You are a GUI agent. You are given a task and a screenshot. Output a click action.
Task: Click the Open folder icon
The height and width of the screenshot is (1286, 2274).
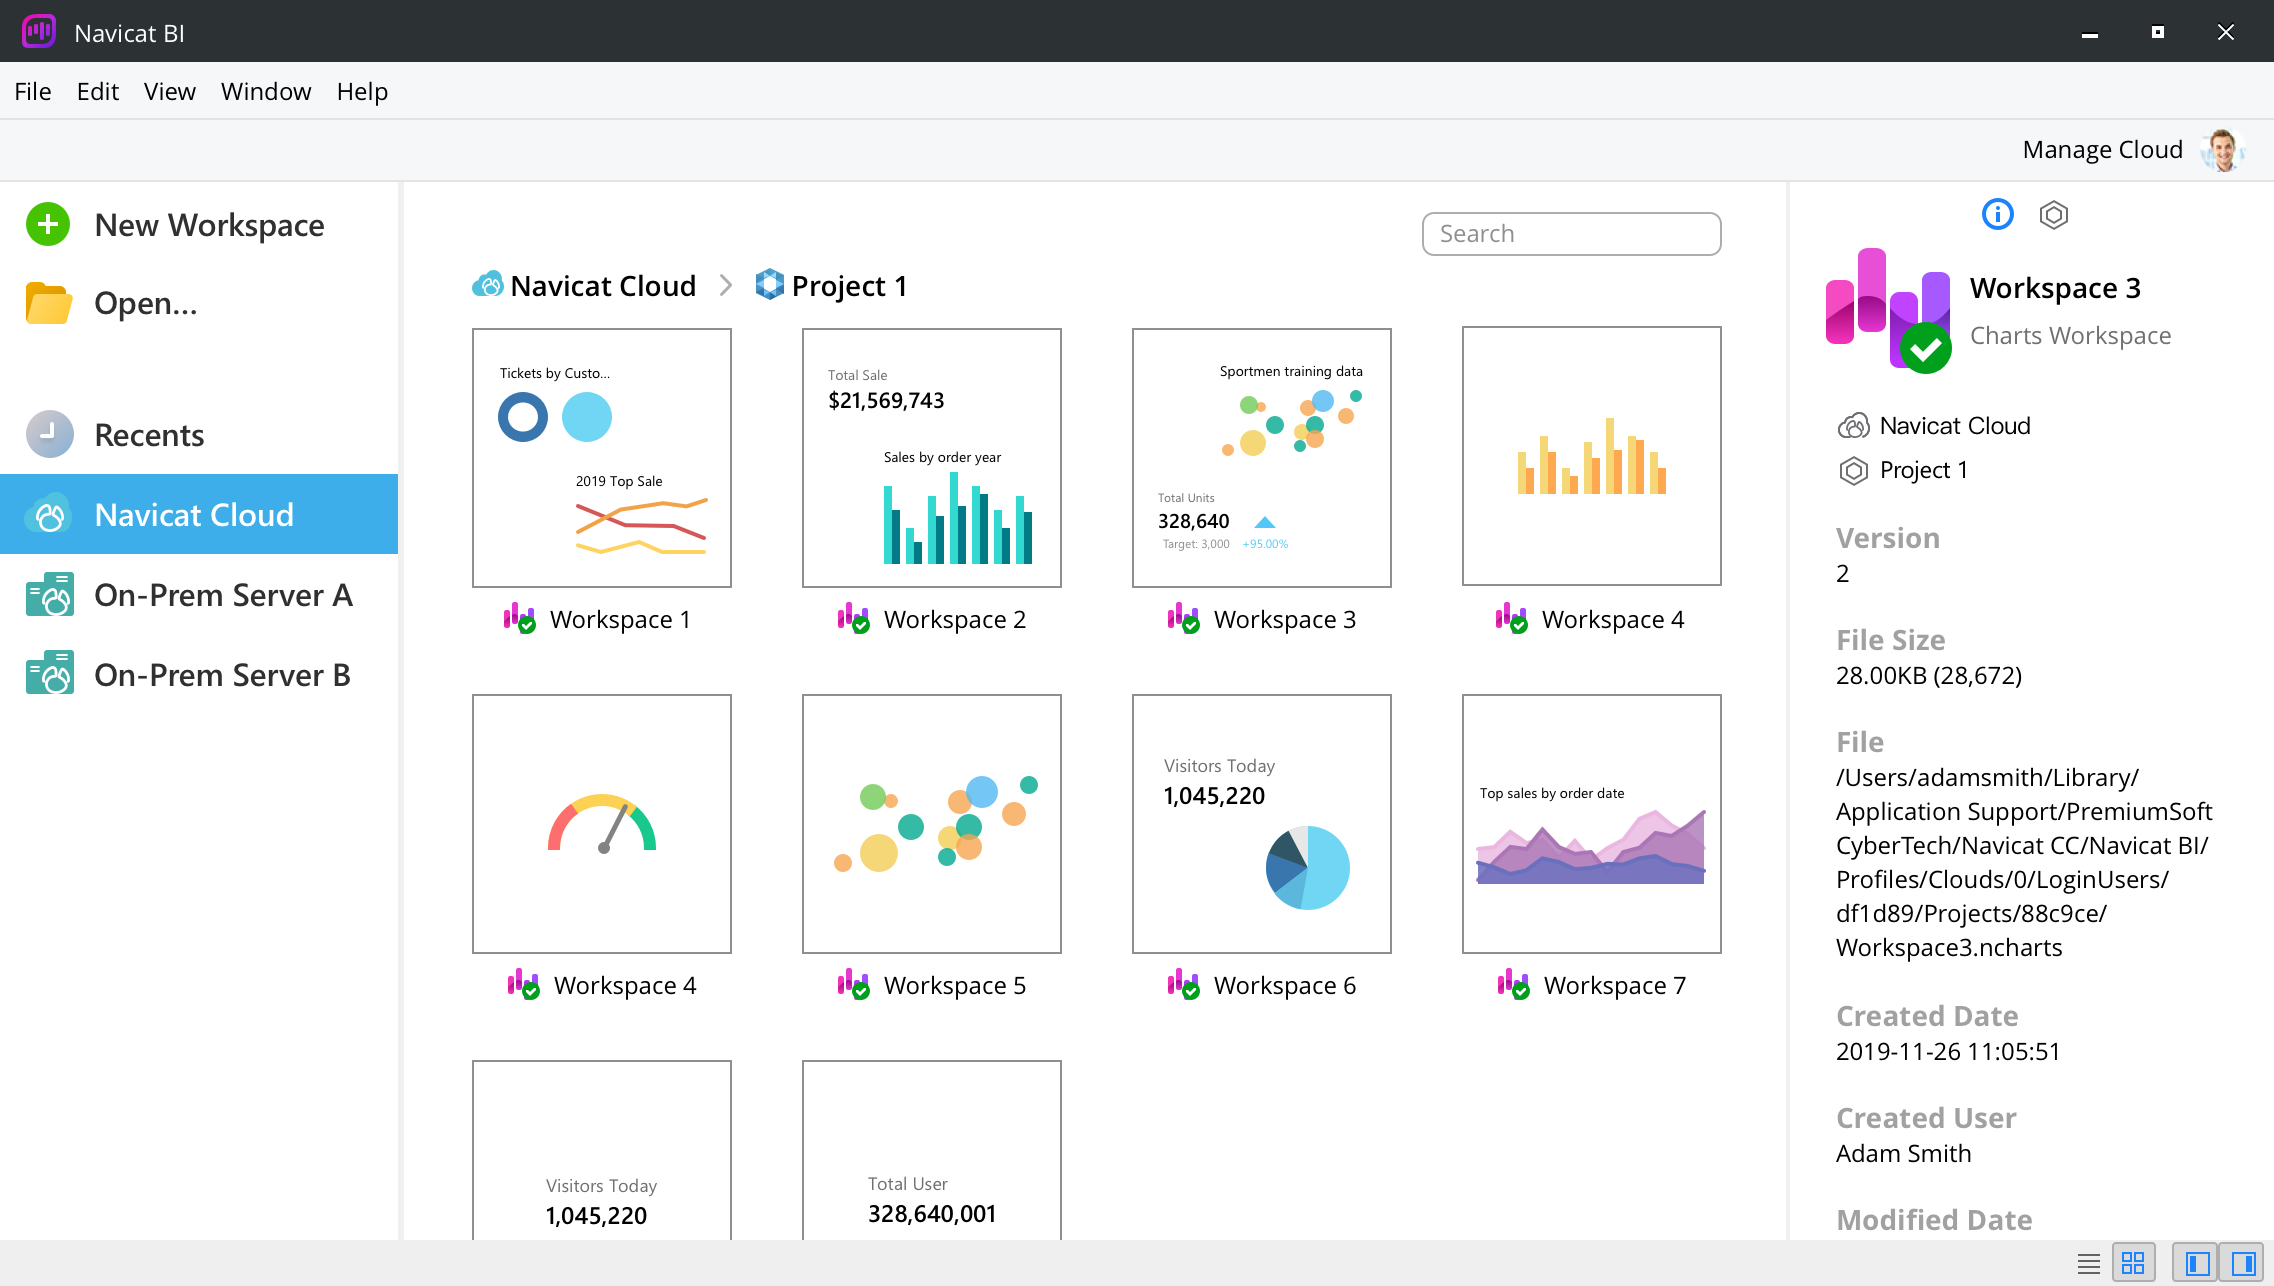click(x=48, y=303)
